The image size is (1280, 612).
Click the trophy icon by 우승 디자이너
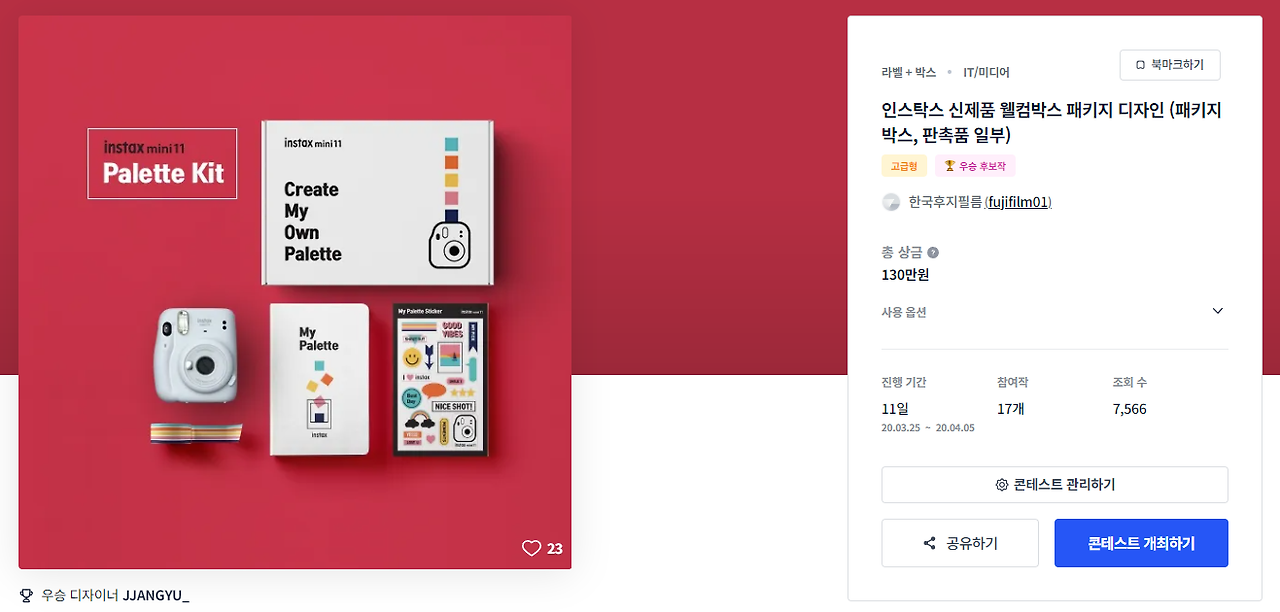[26, 595]
